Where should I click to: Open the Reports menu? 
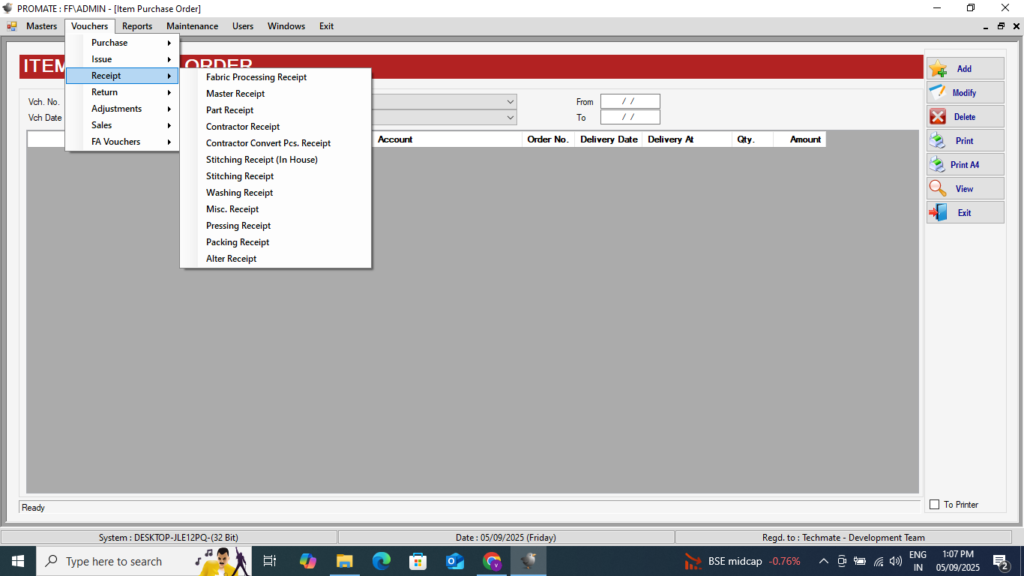[137, 26]
